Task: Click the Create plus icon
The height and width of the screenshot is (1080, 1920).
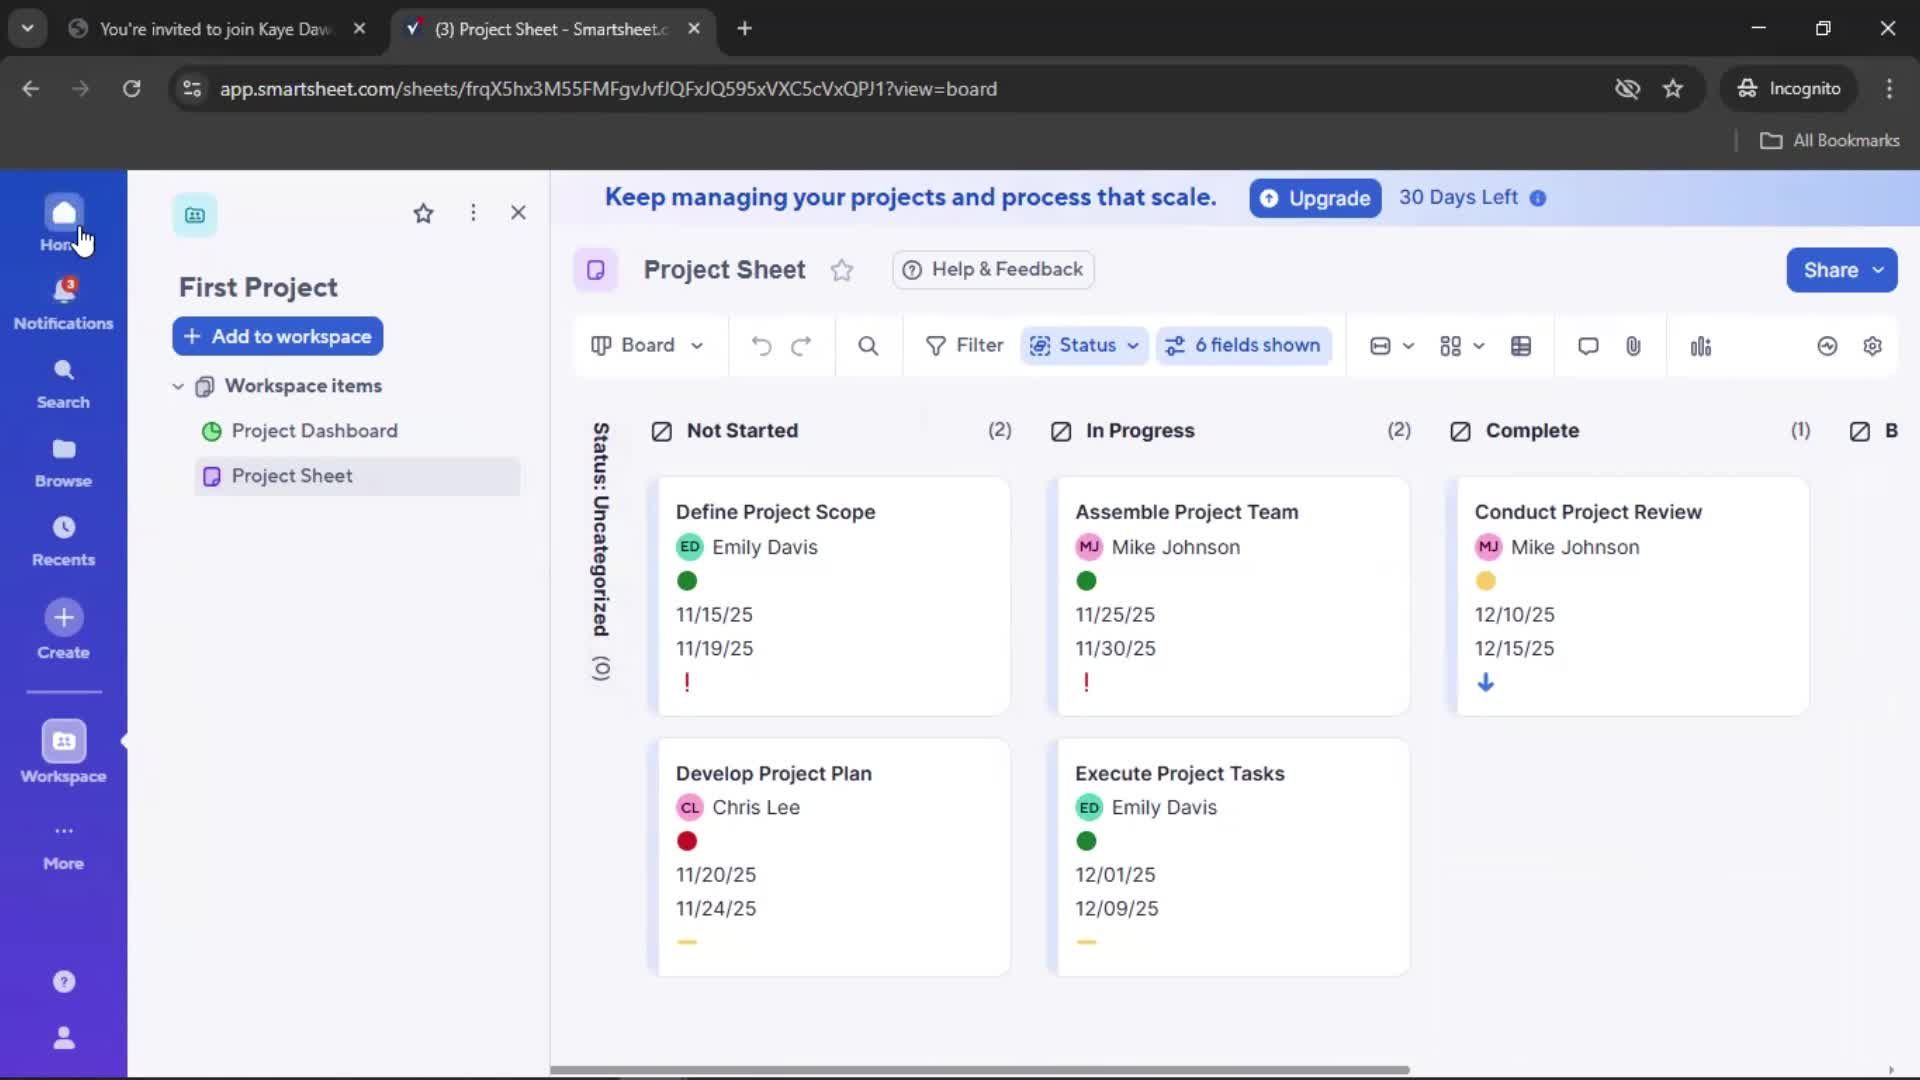Action: [63, 618]
